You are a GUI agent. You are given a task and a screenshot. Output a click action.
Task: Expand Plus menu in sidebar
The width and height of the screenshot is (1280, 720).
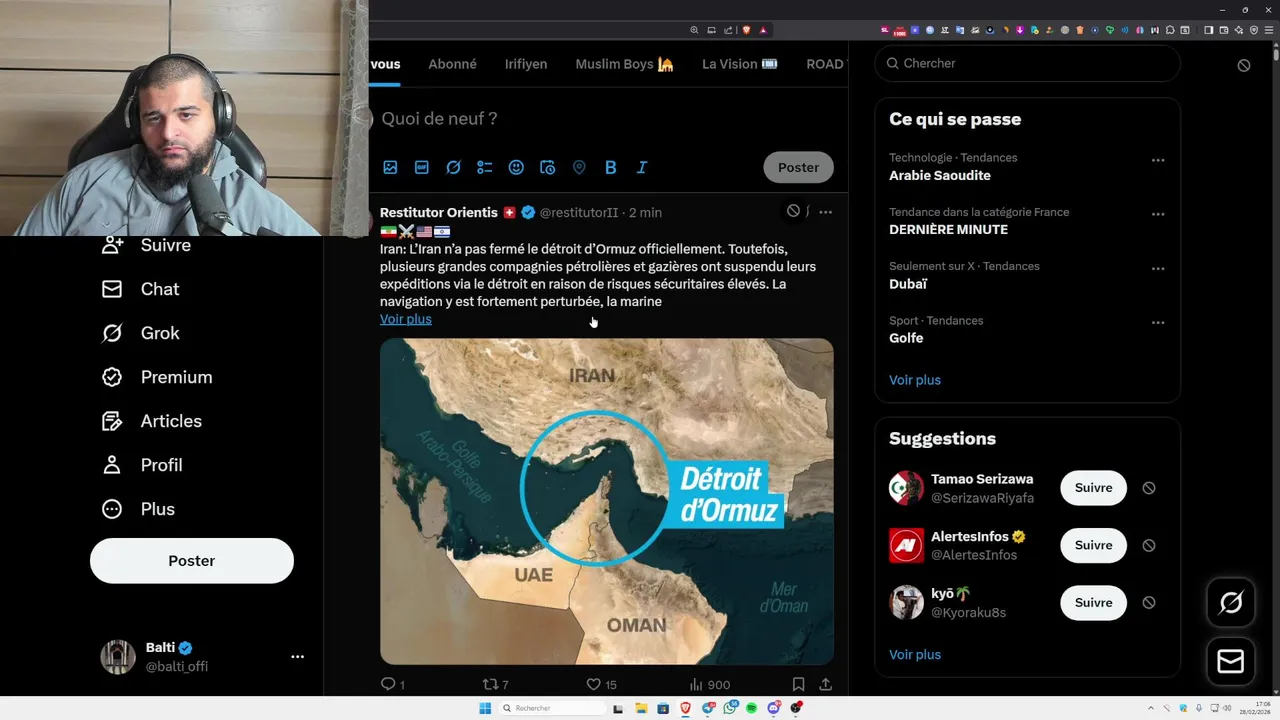(139, 509)
